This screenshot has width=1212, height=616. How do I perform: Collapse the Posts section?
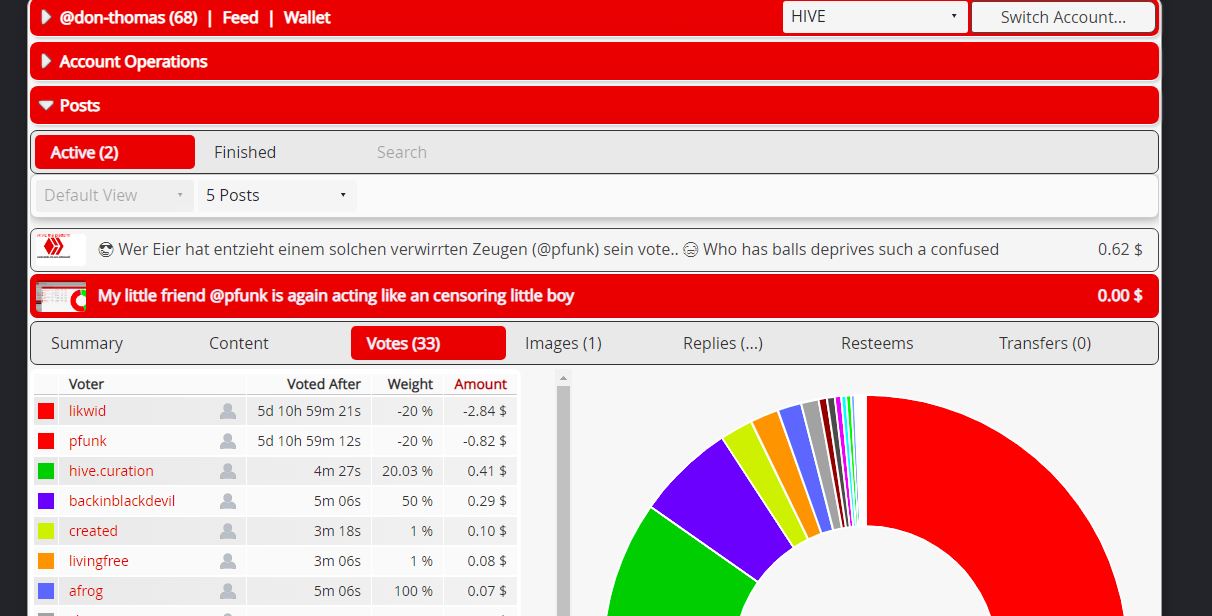pos(46,105)
